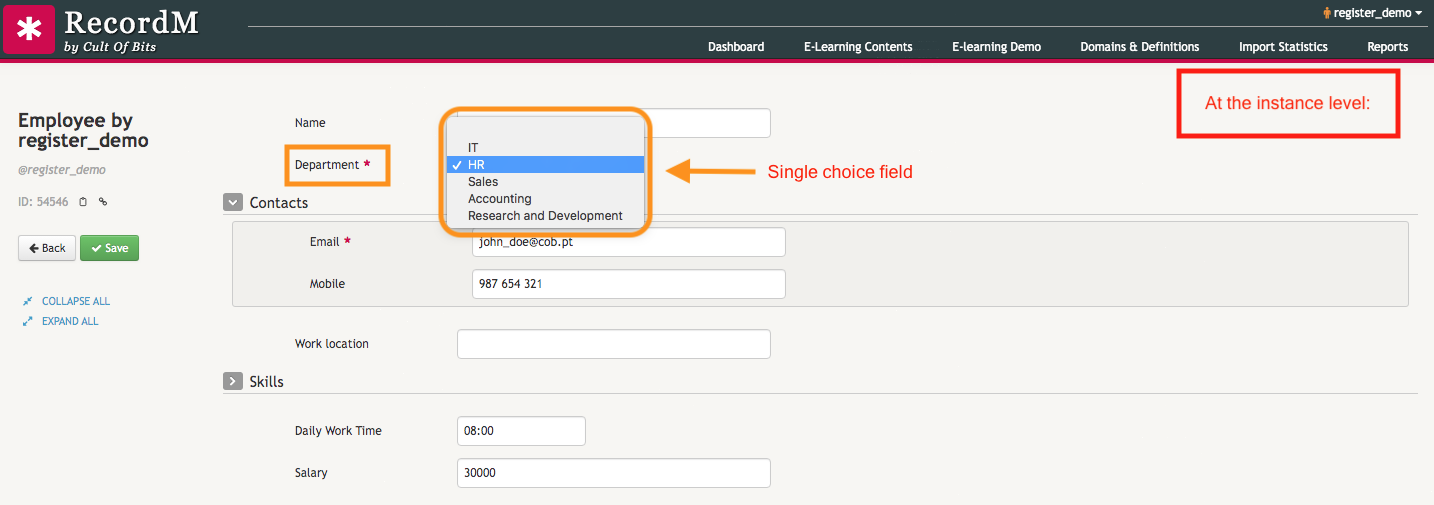Select Research and Development option
Viewport: 1434px width, 505px height.
point(545,215)
